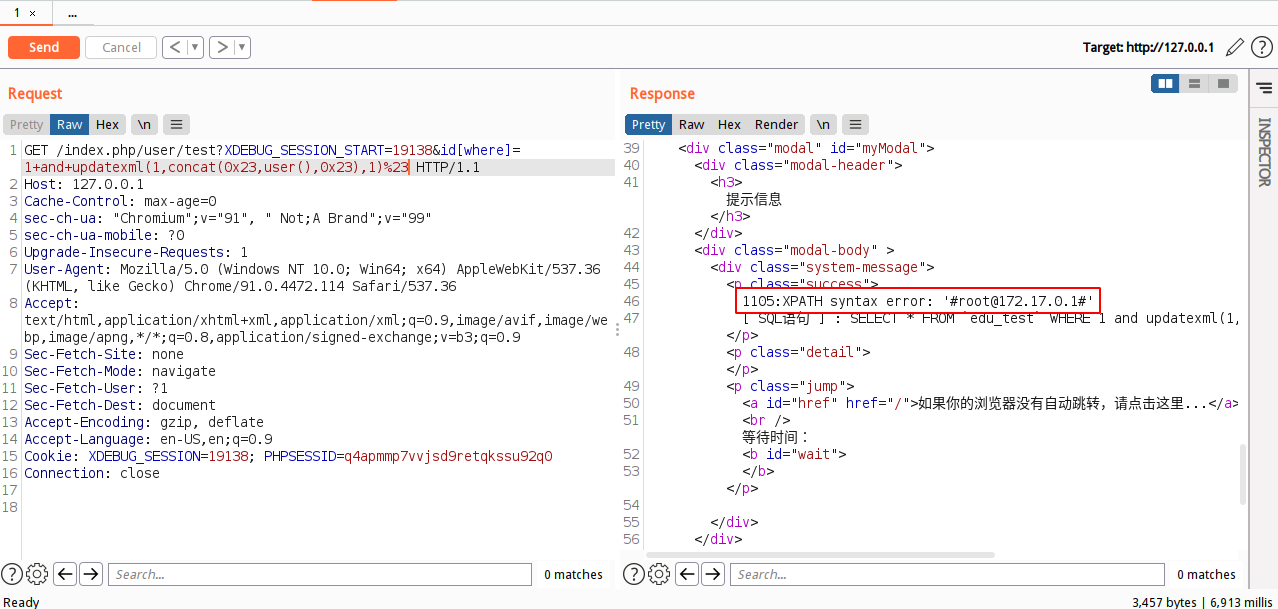1278x609 pixels.
Task: Click the Request '0 matches' label
Action: [x=573, y=574]
